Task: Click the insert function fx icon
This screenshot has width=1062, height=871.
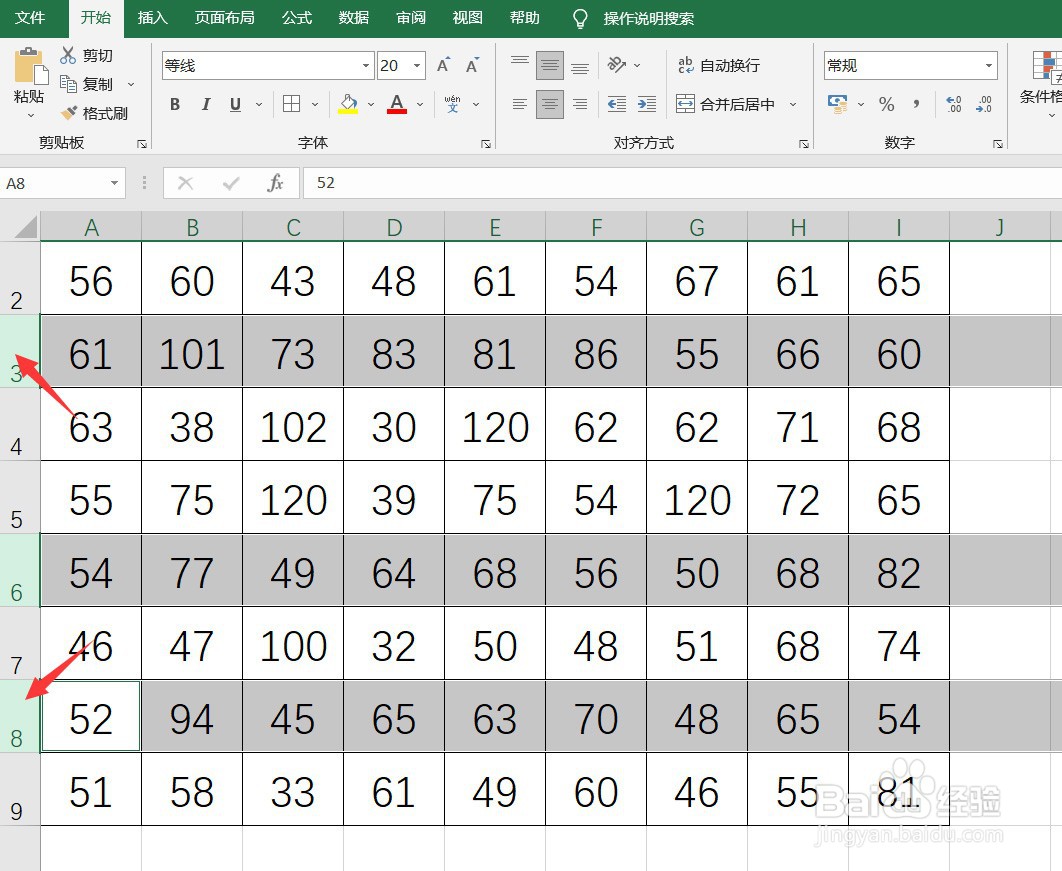Action: 275,183
